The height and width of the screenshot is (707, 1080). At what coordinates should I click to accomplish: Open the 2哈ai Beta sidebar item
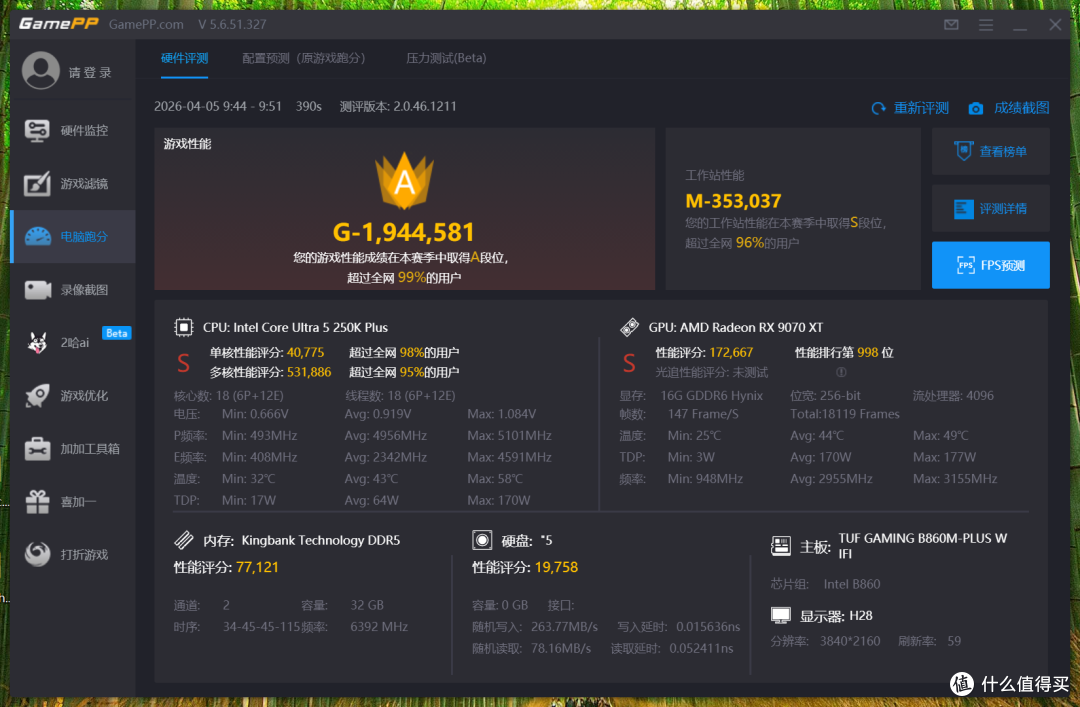click(x=72, y=342)
